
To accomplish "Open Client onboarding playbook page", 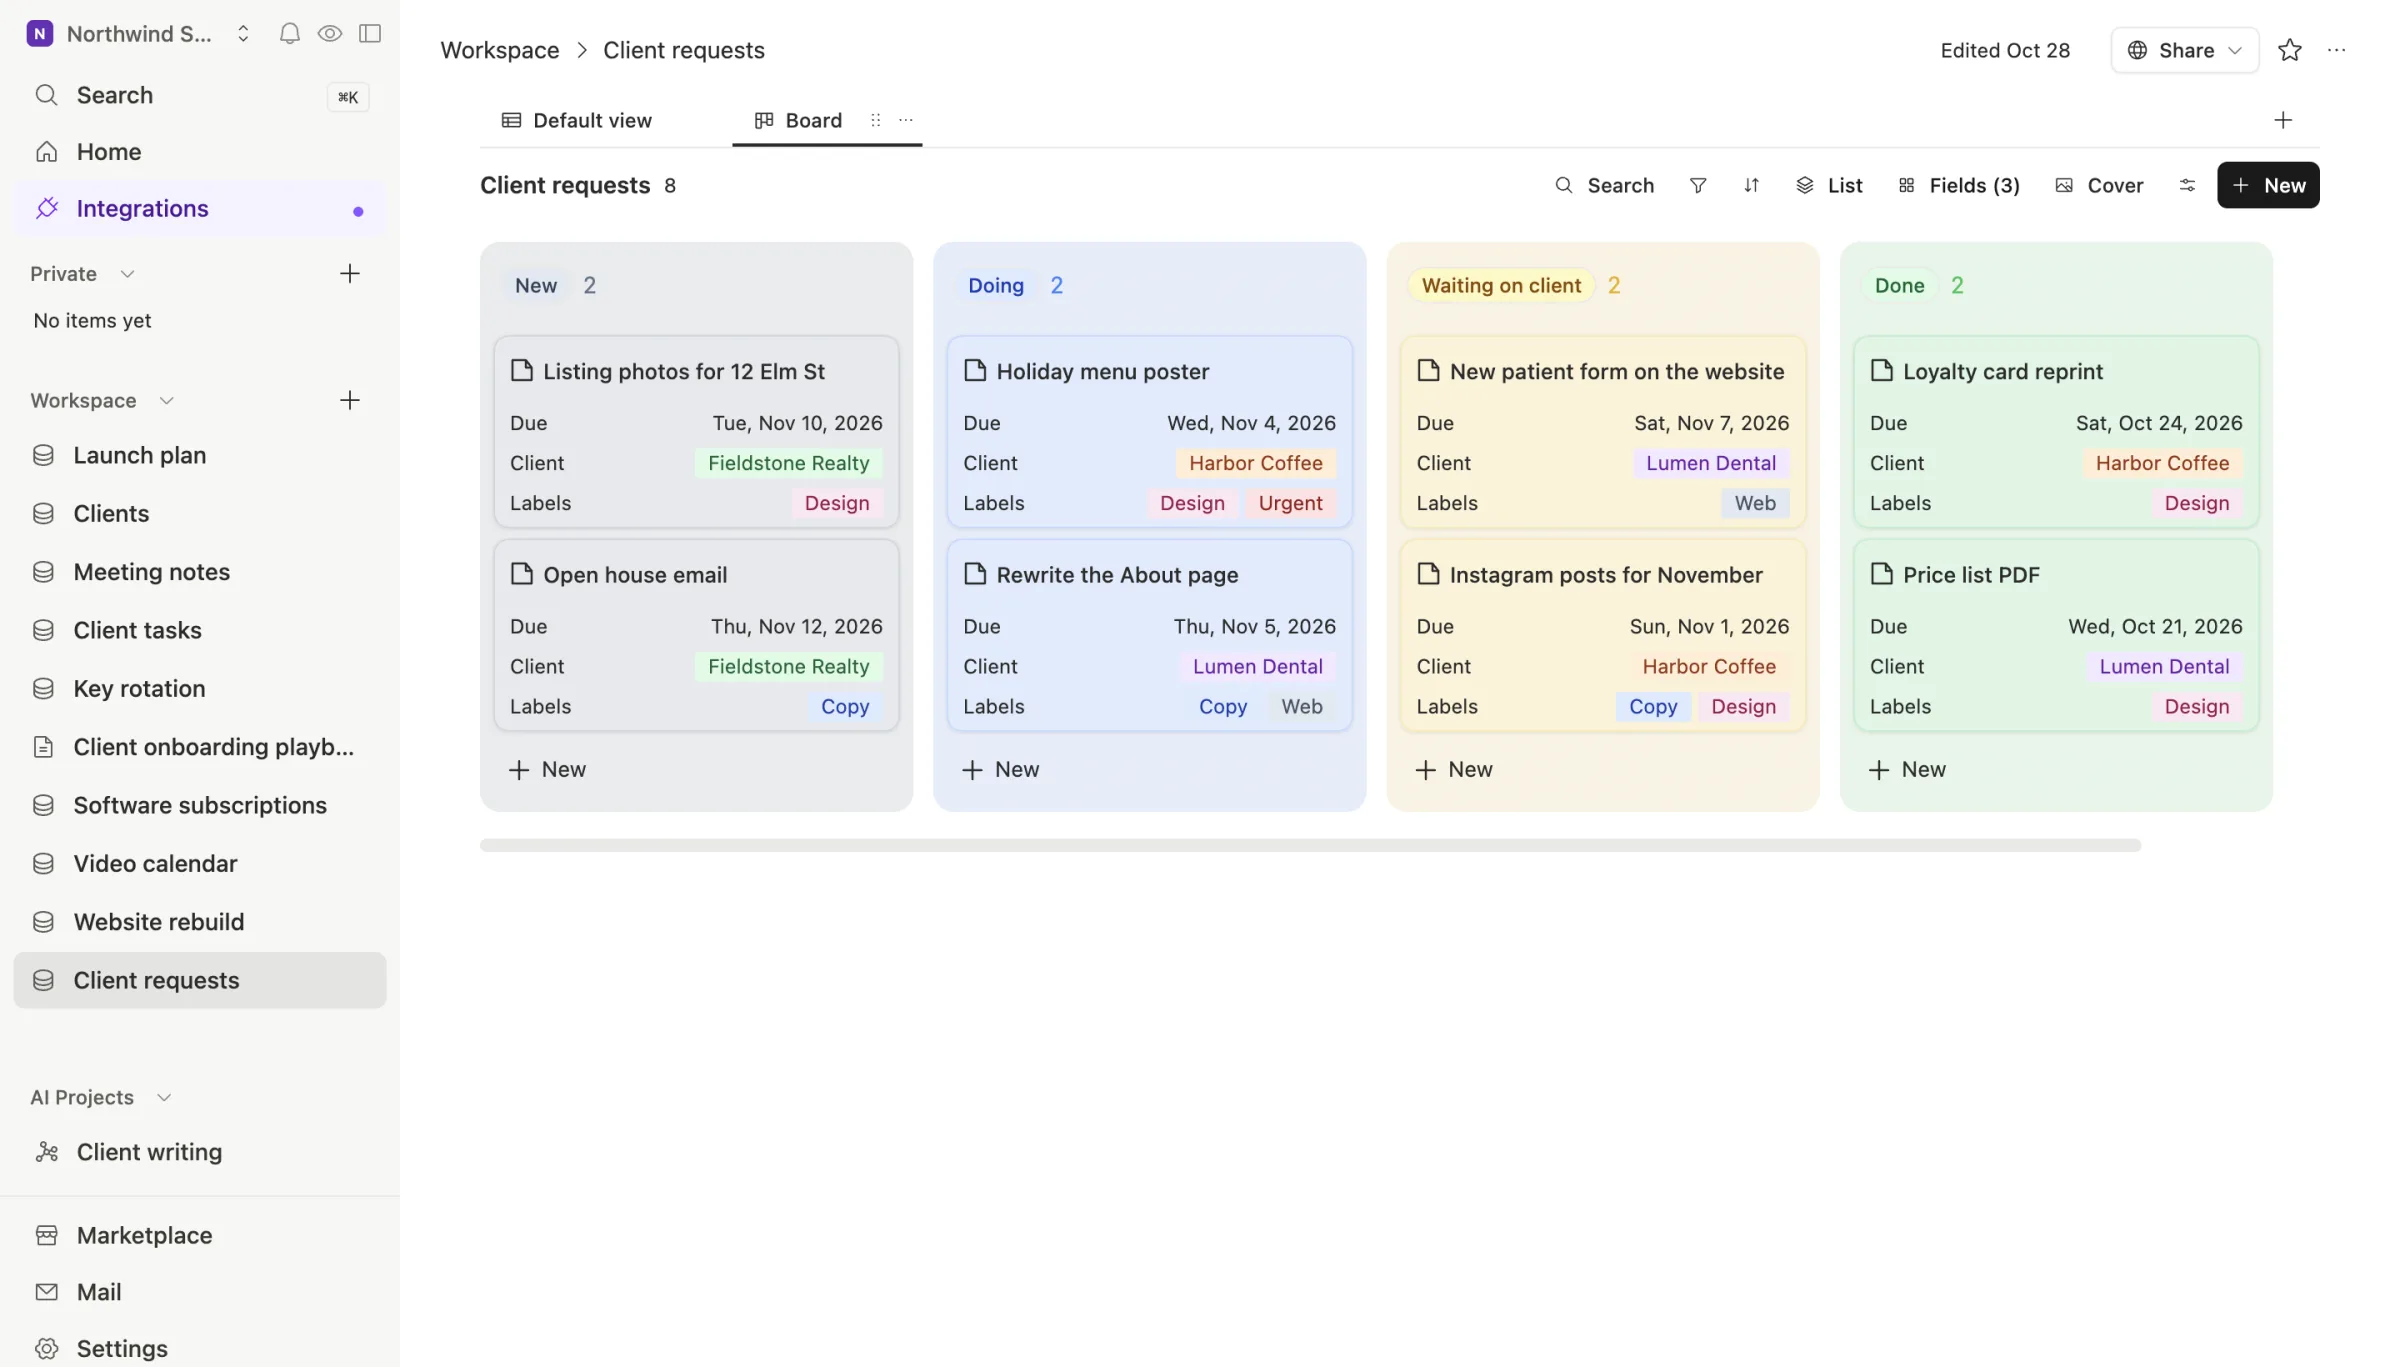I will (x=200, y=747).
